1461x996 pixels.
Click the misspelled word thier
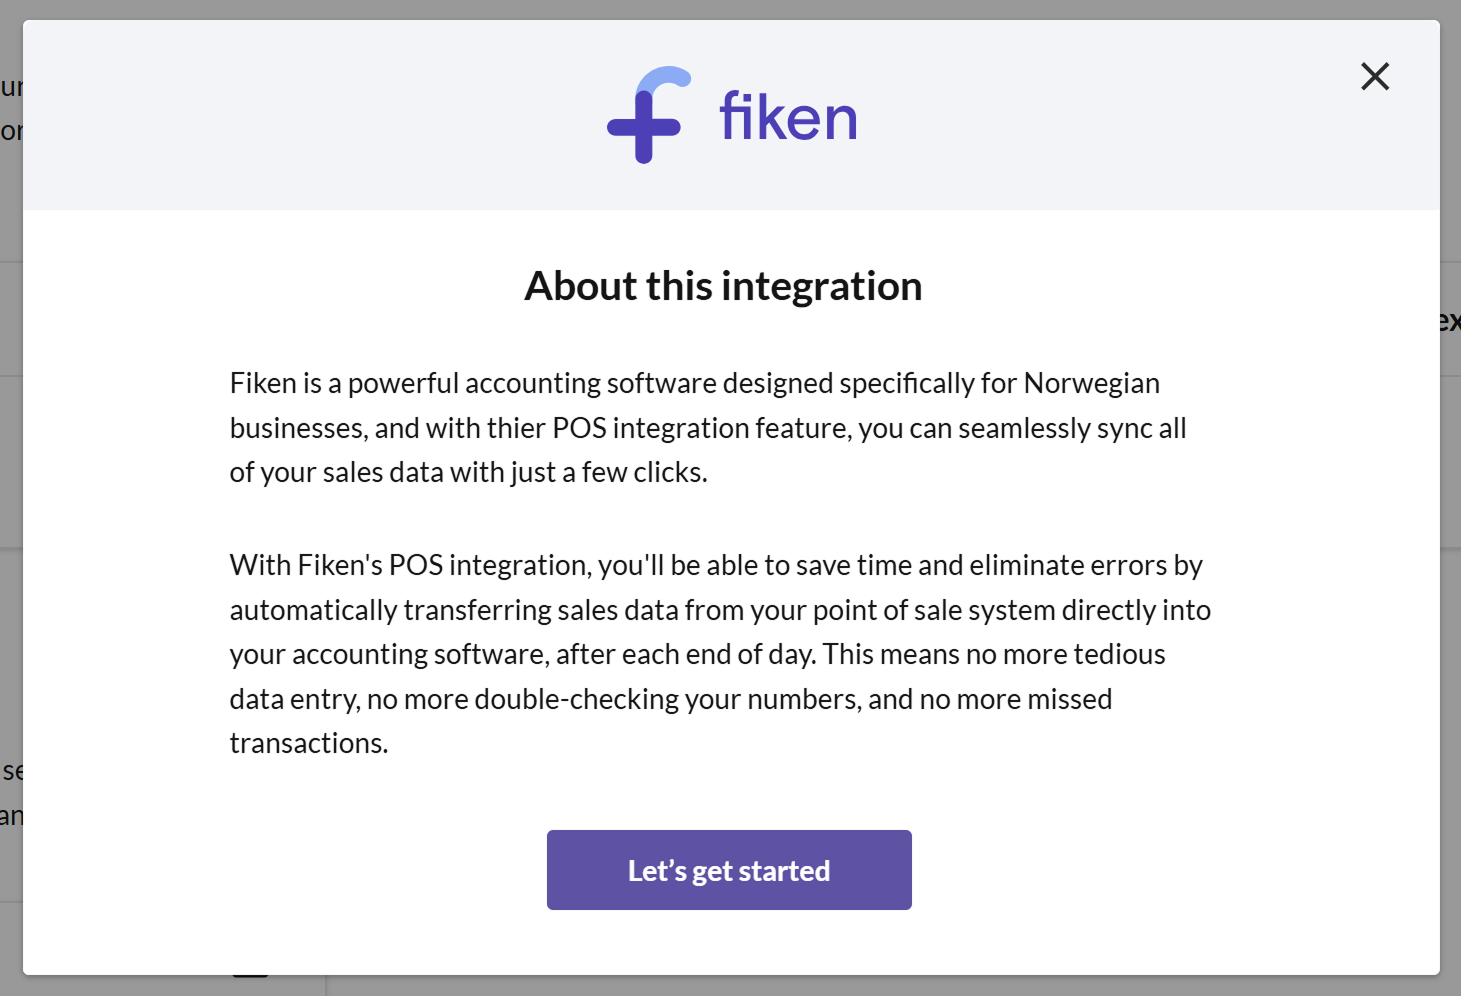pos(516,428)
